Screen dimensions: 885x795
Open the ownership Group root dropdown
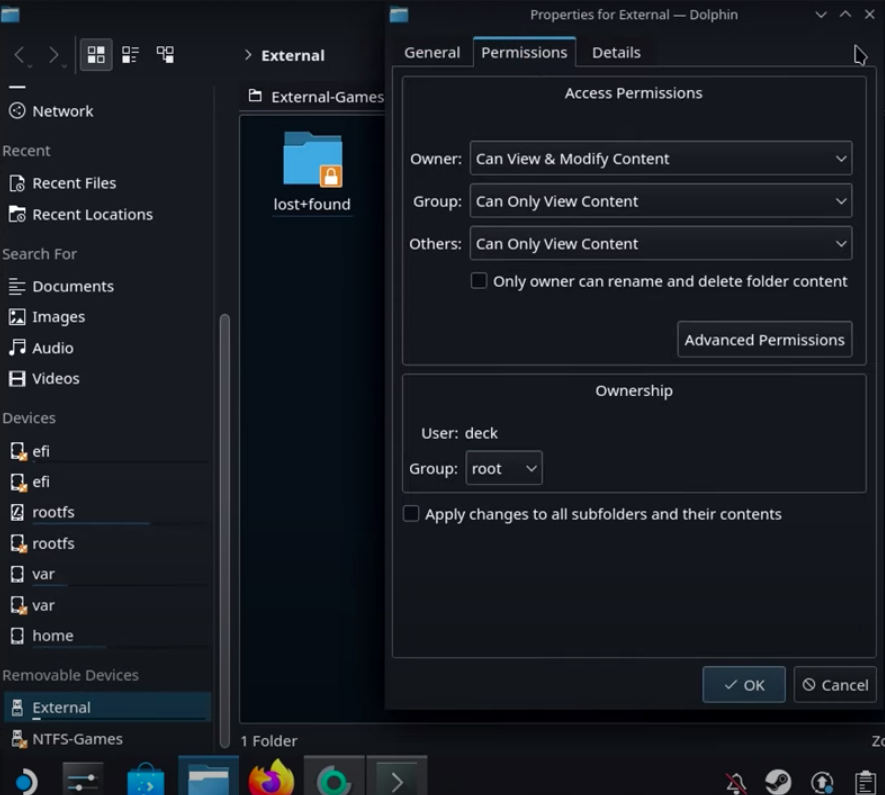[503, 468]
